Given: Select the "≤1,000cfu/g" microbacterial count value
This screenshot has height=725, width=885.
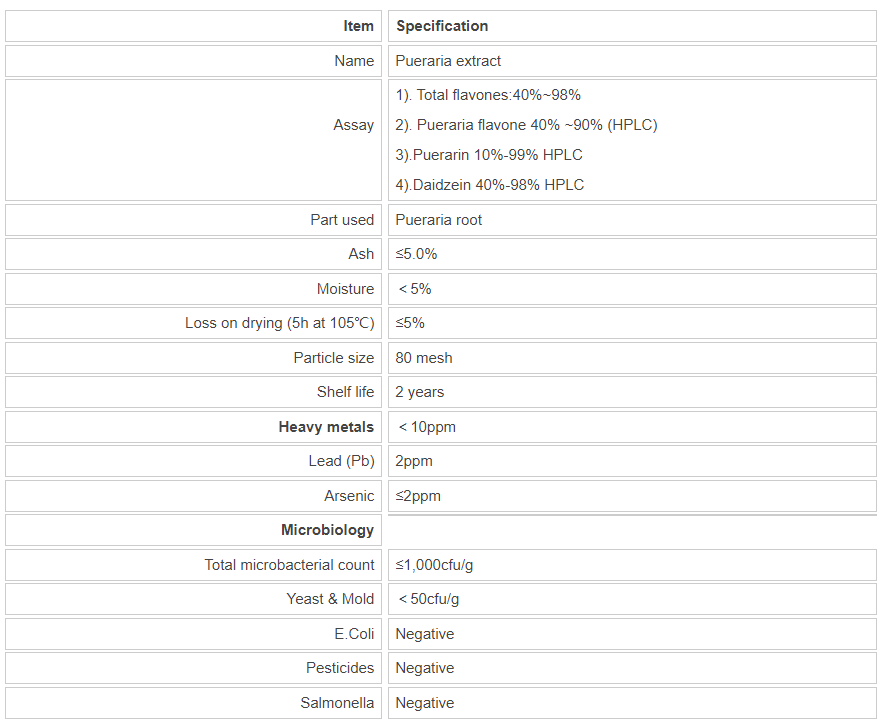Looking at the screenshot, I should 434,565.
